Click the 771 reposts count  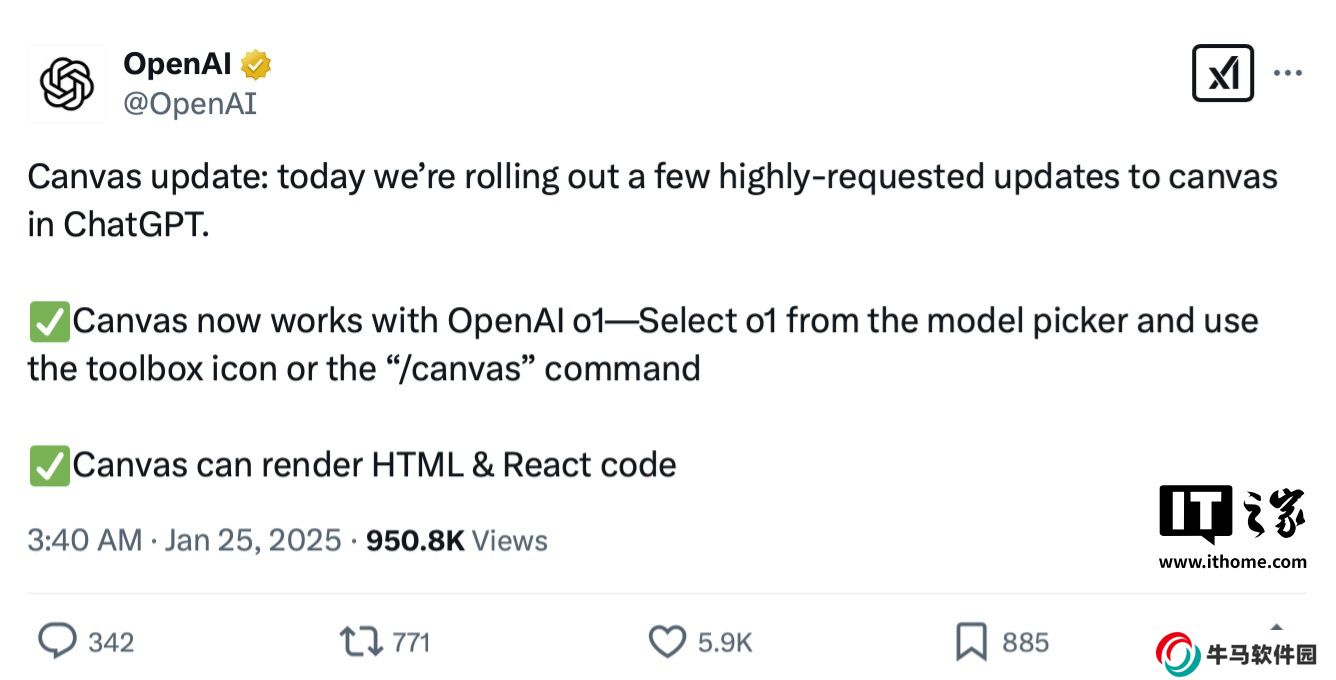[411, 642]
